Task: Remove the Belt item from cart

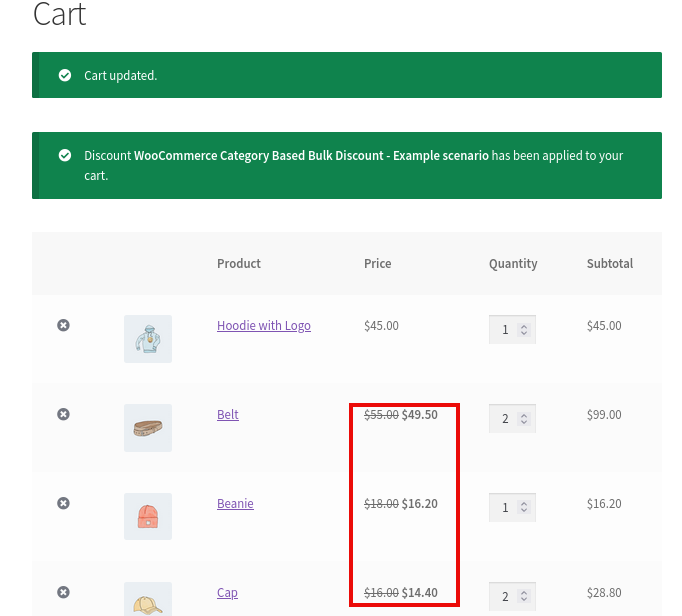Action: [x=63, y=414]
